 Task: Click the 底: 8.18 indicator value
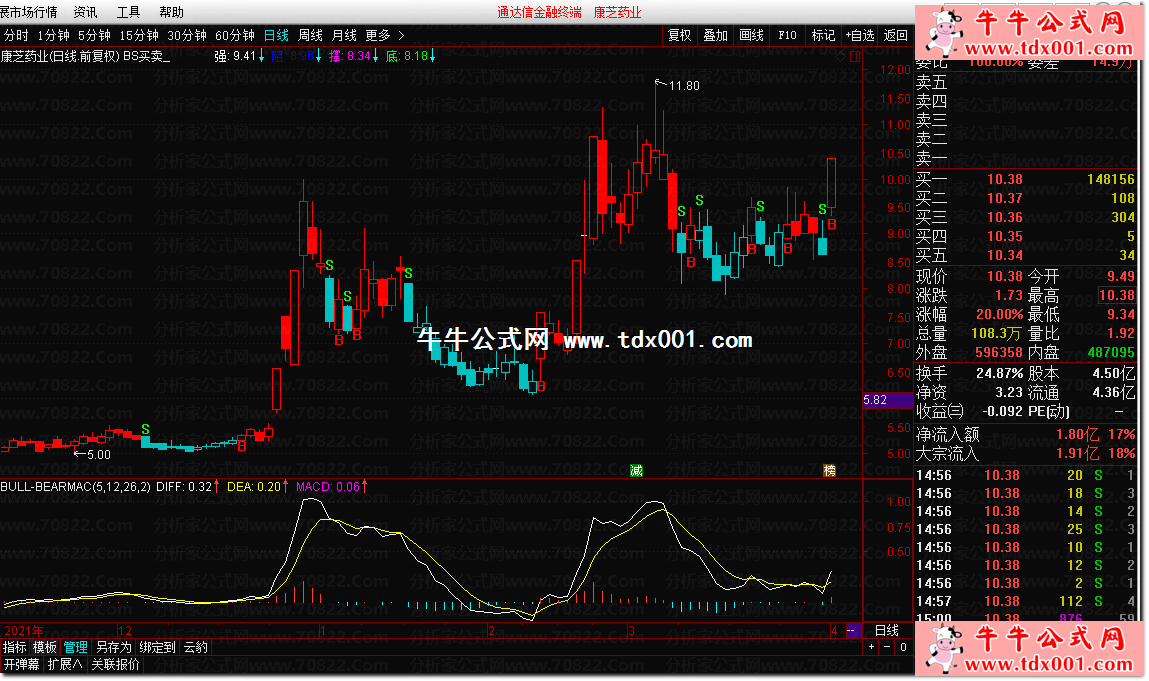pos(410,56)
